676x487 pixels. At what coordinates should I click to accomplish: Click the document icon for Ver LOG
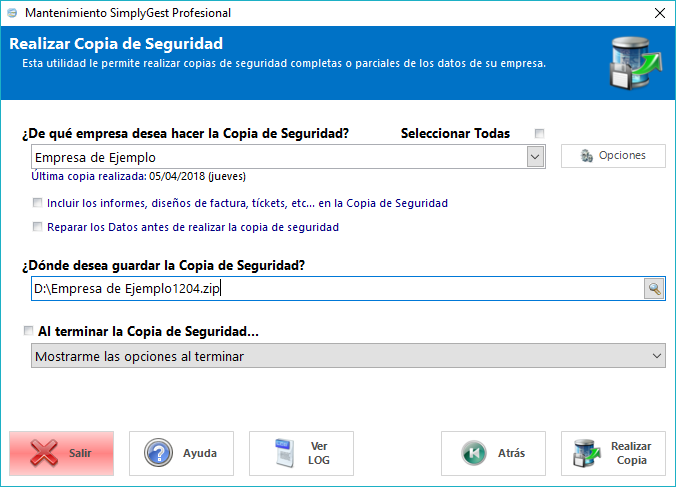point(285,453)
